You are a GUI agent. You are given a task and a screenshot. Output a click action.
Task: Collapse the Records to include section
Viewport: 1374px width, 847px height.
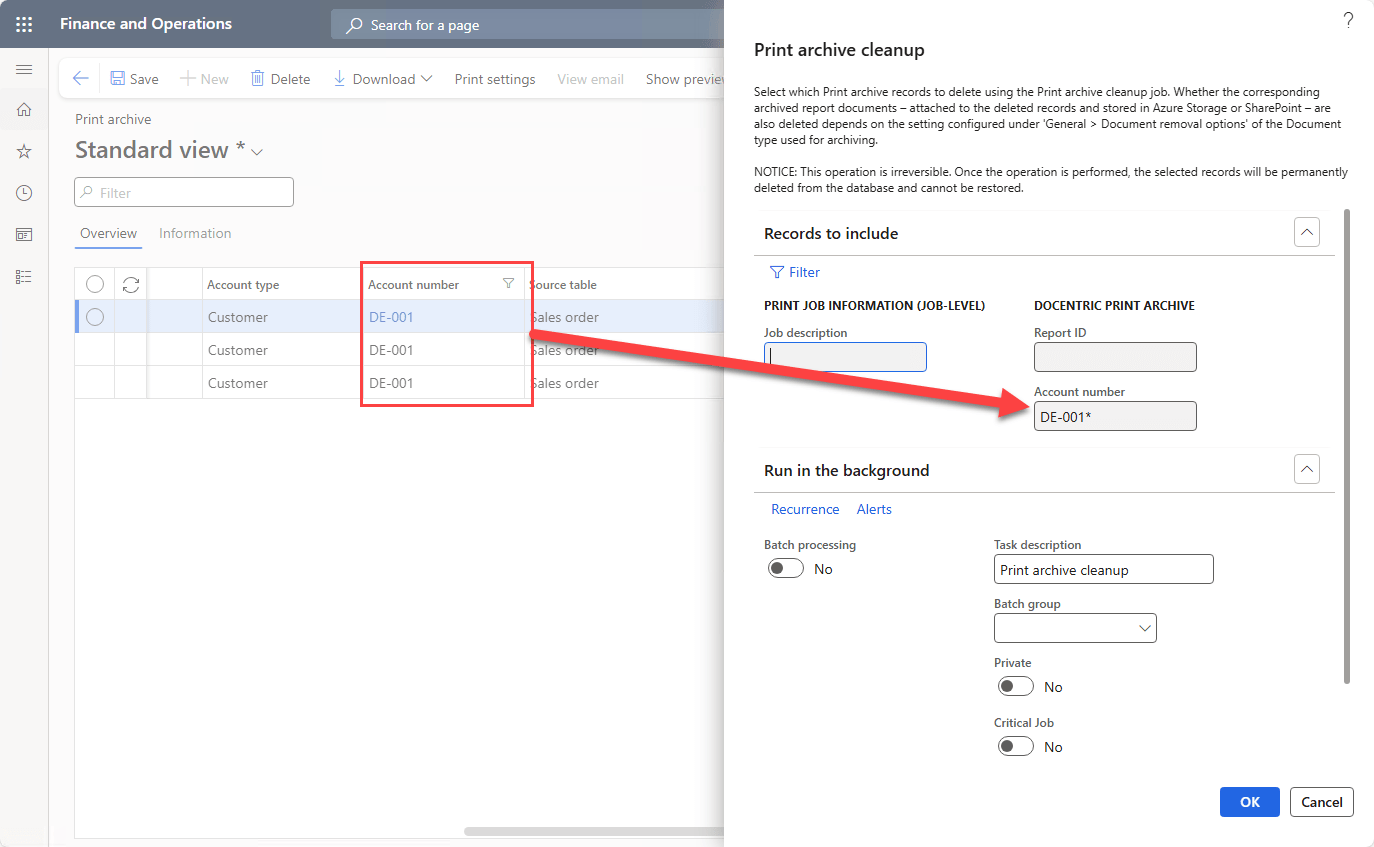(1306, 233)
